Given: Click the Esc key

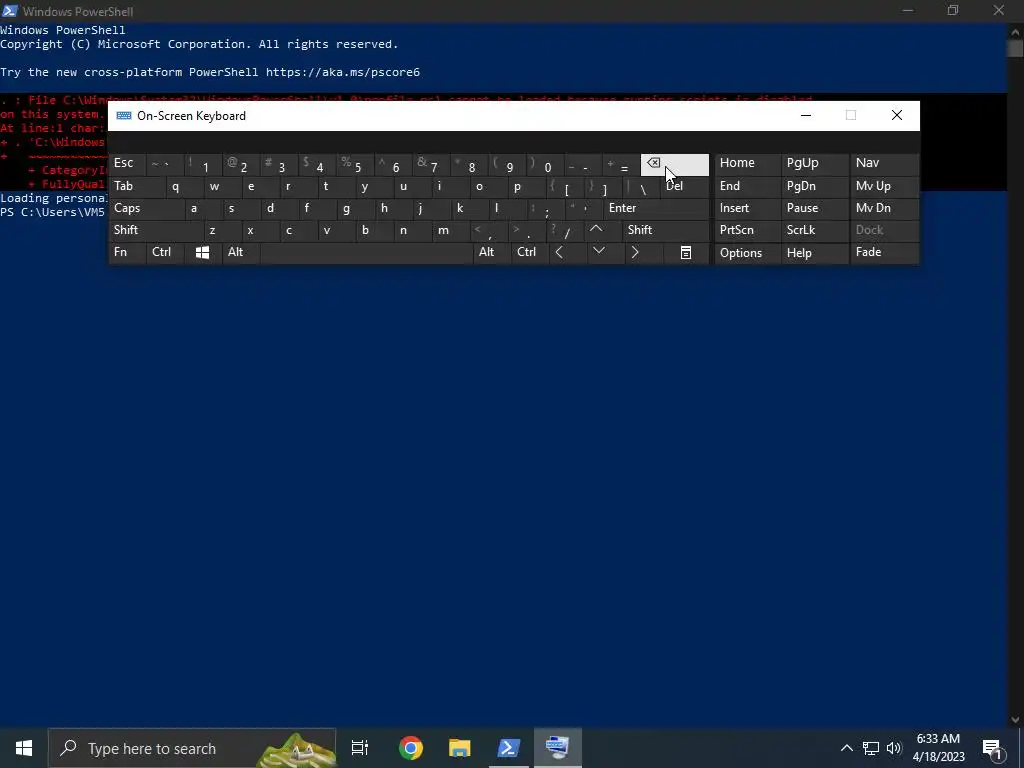Looking at the screenshot, I should tap(127, 165).
